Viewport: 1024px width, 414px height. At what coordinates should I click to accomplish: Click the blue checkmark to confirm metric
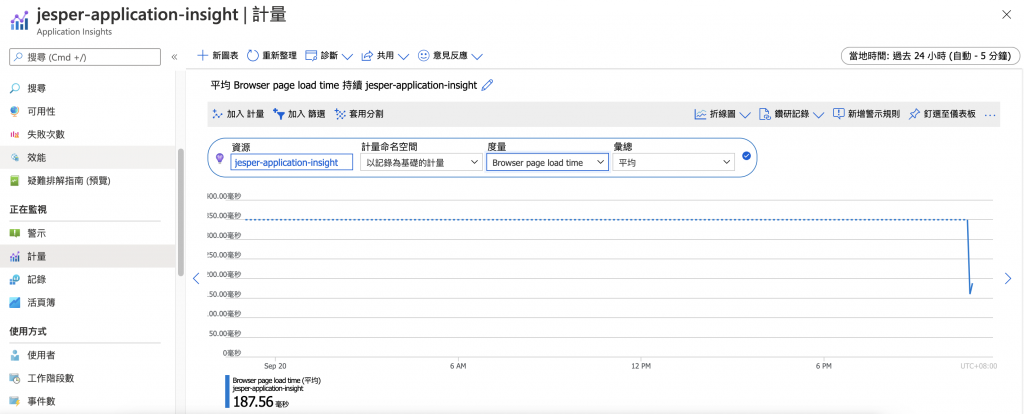(746, 156)
